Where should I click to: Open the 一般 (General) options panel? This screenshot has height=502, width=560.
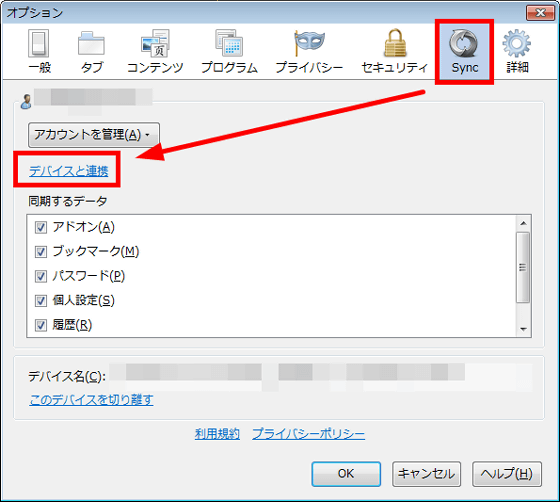[x=39, y=52]
